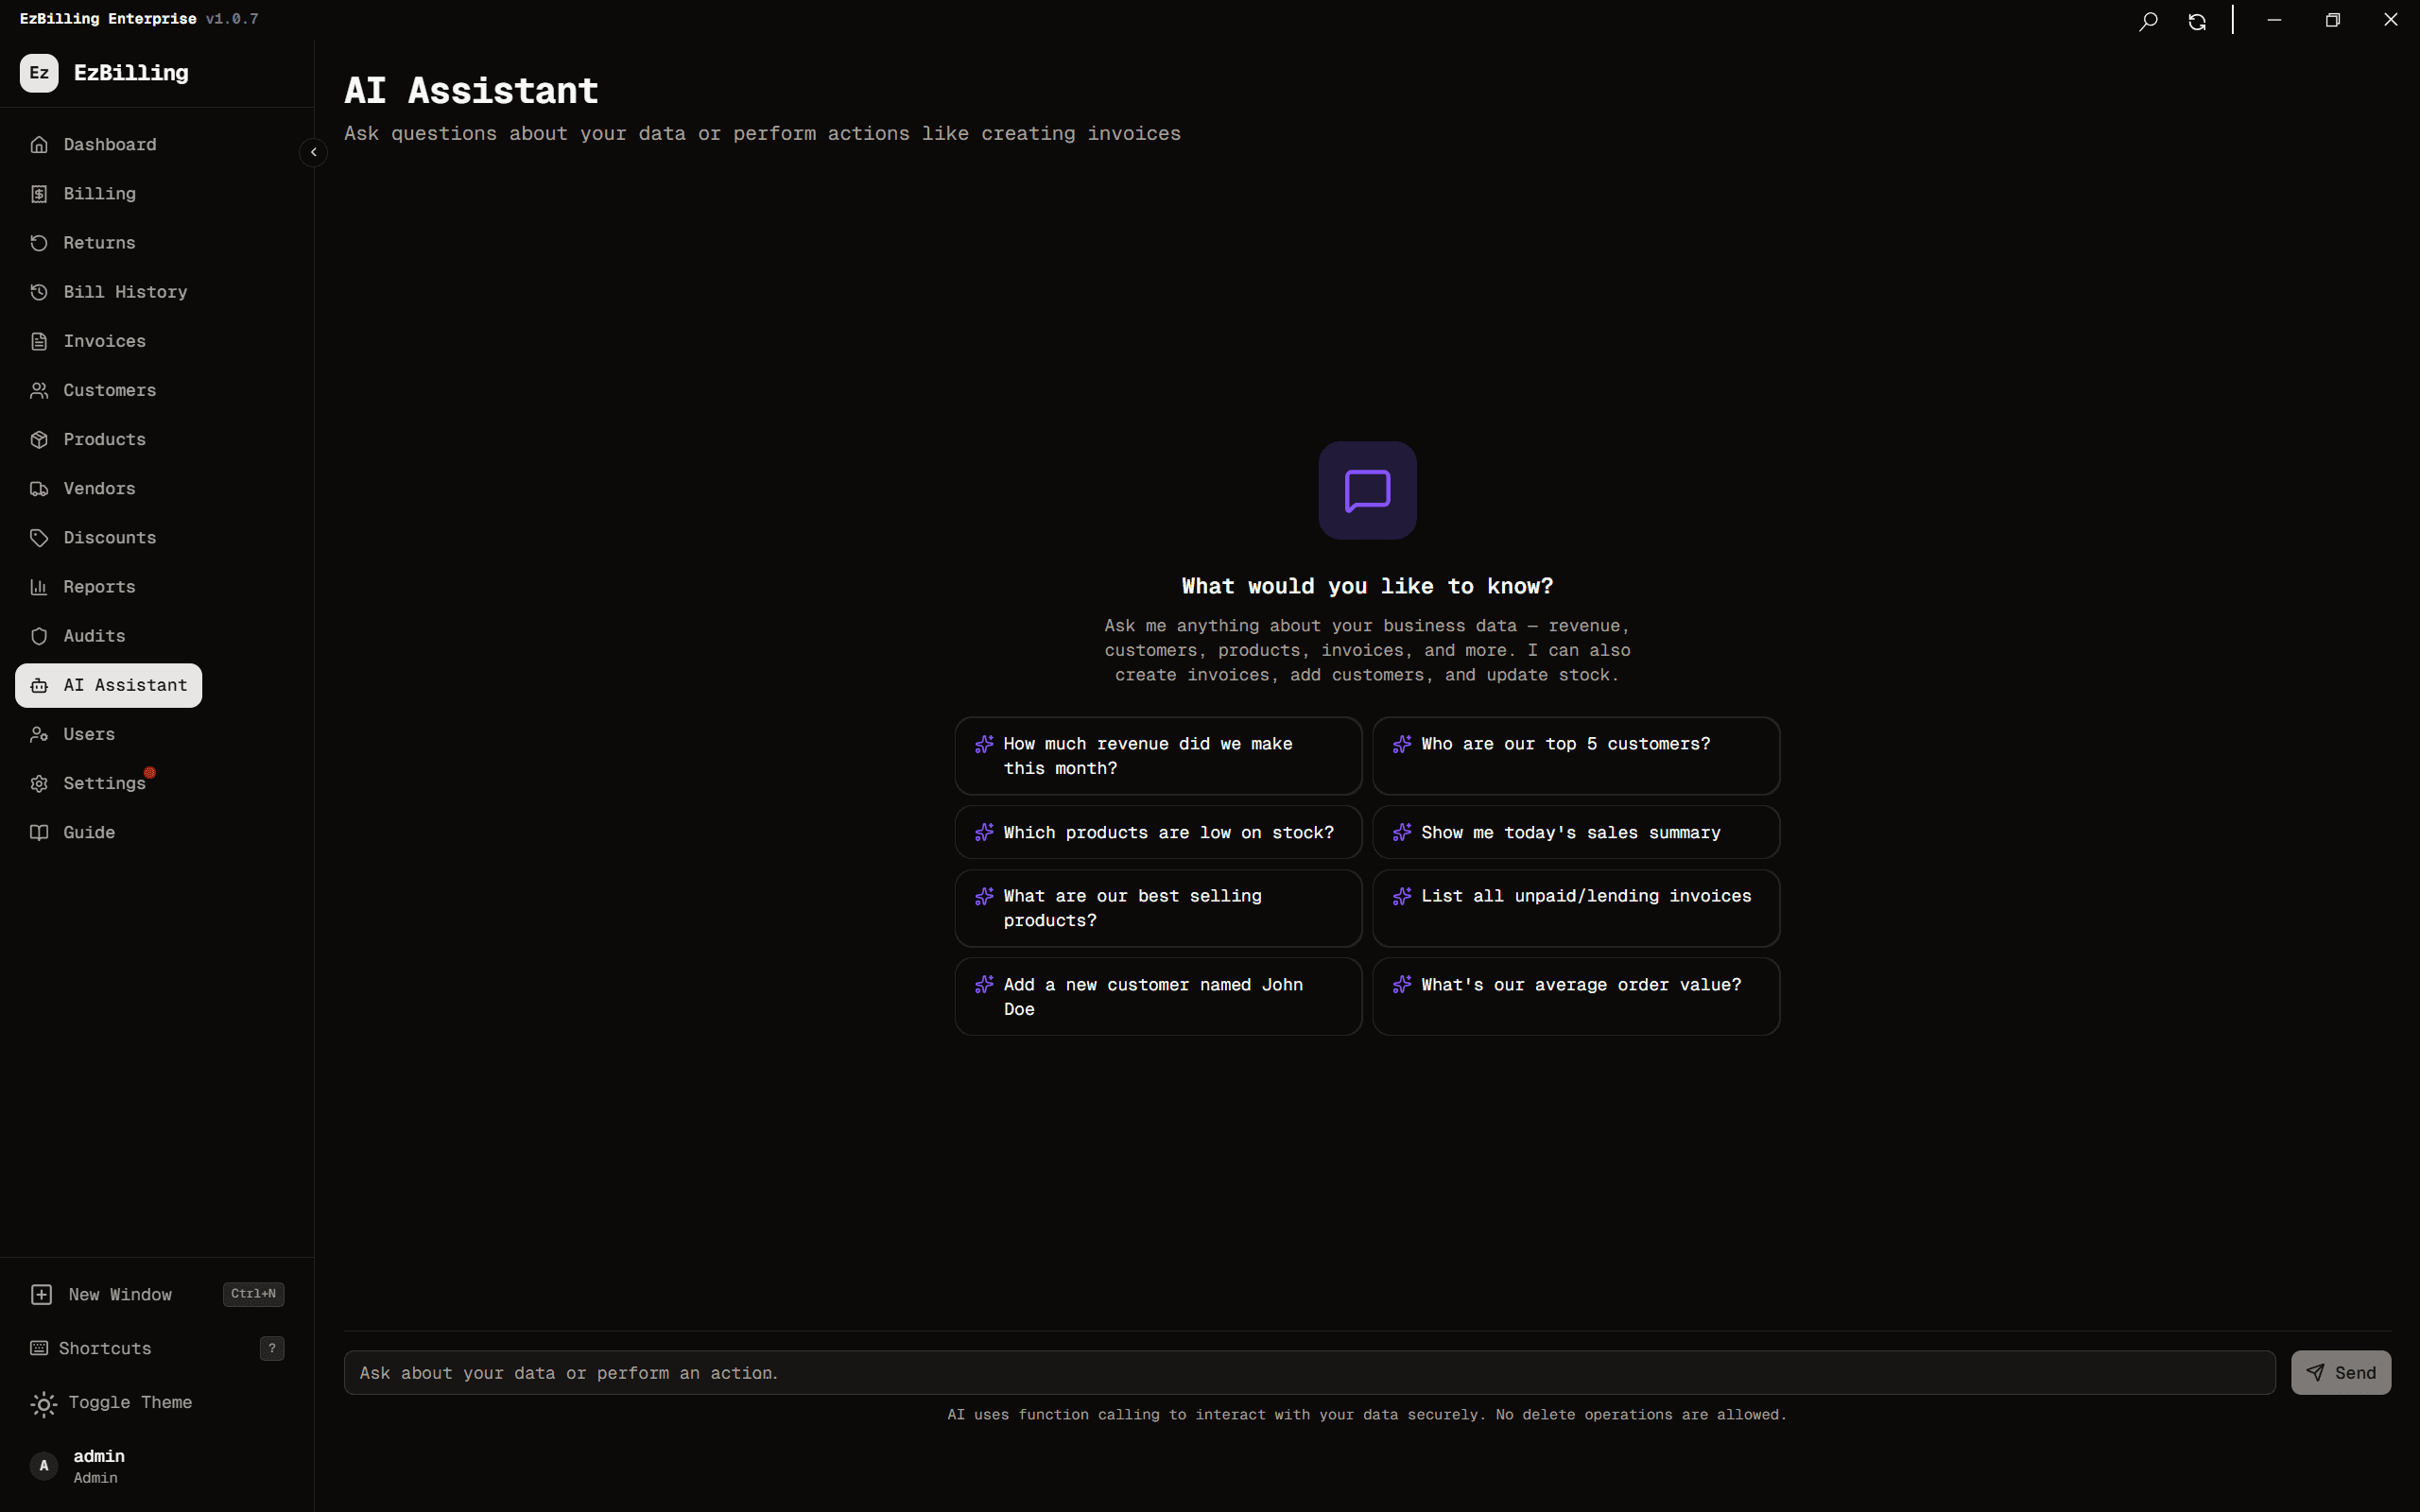
Task: Open the admin user profile name
Action: pos(99,1456)
